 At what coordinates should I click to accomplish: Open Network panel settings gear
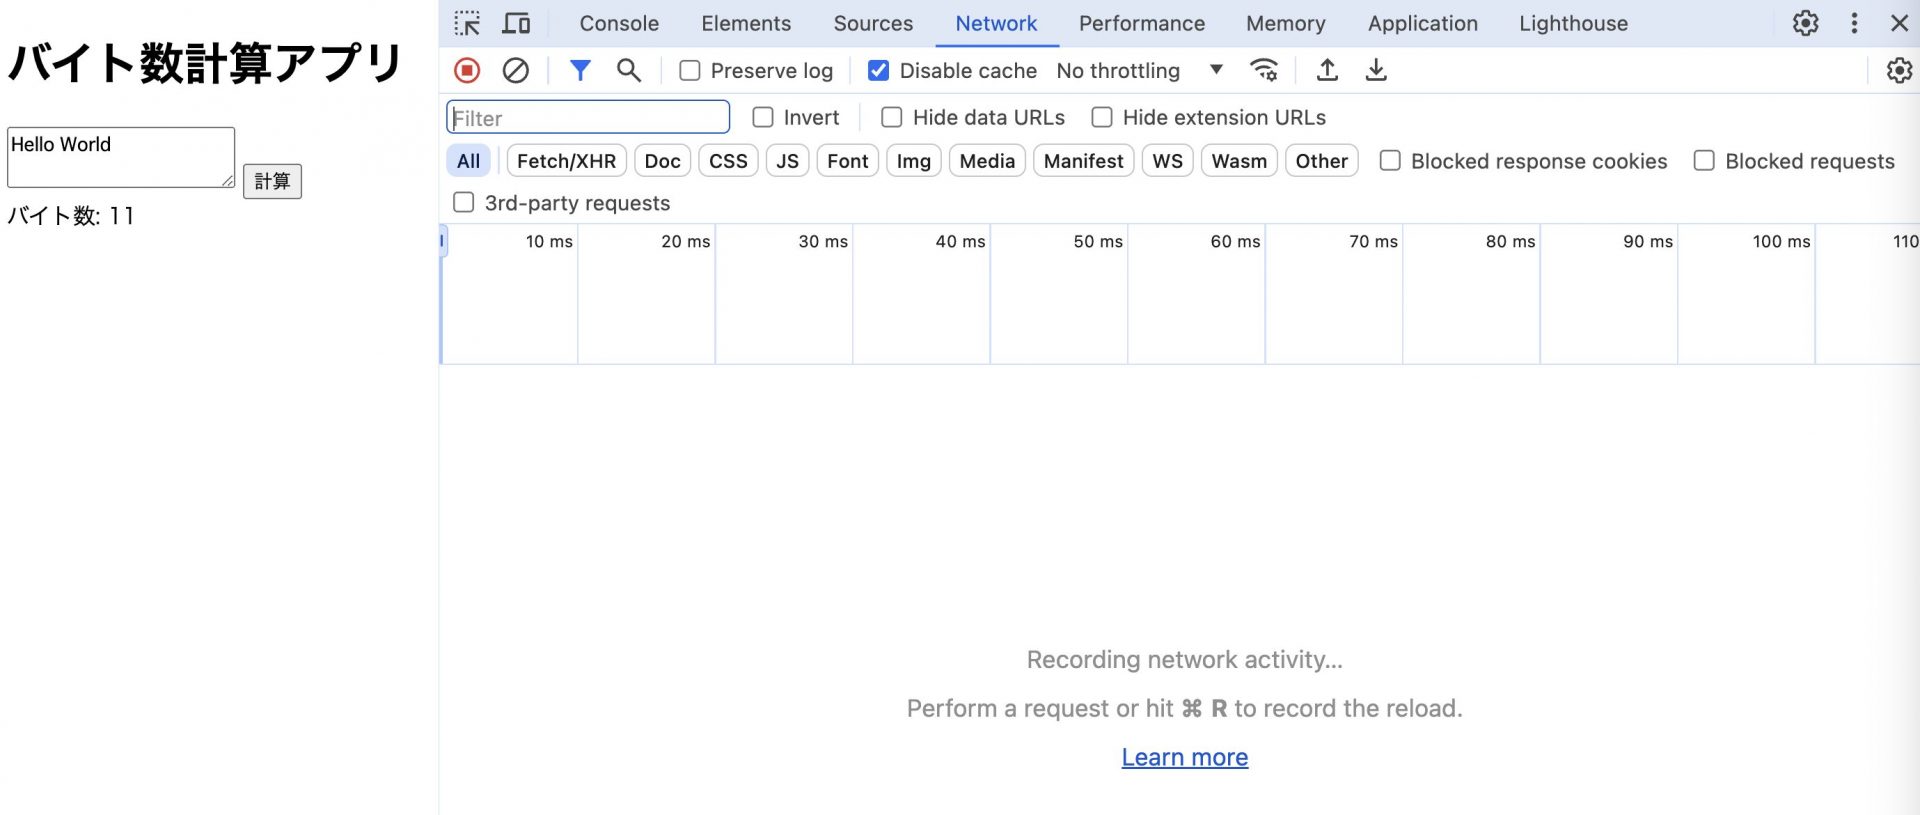pyautogui.click(x=1898, y=70)
